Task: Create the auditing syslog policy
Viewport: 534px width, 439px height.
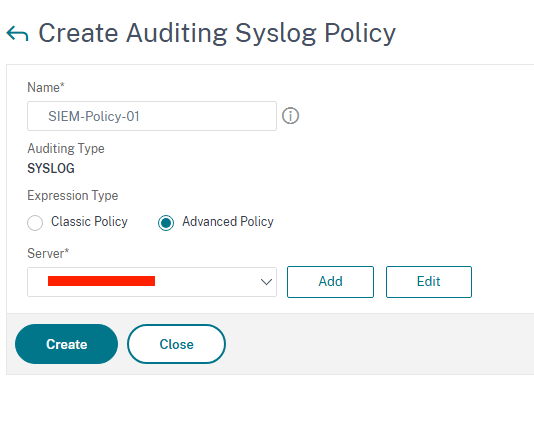Action: [66, 344]
